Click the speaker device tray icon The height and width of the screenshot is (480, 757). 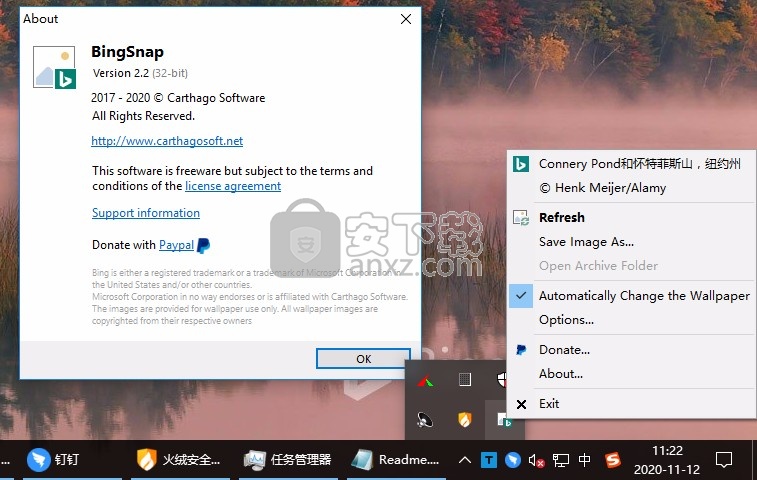tap(425, 420)
